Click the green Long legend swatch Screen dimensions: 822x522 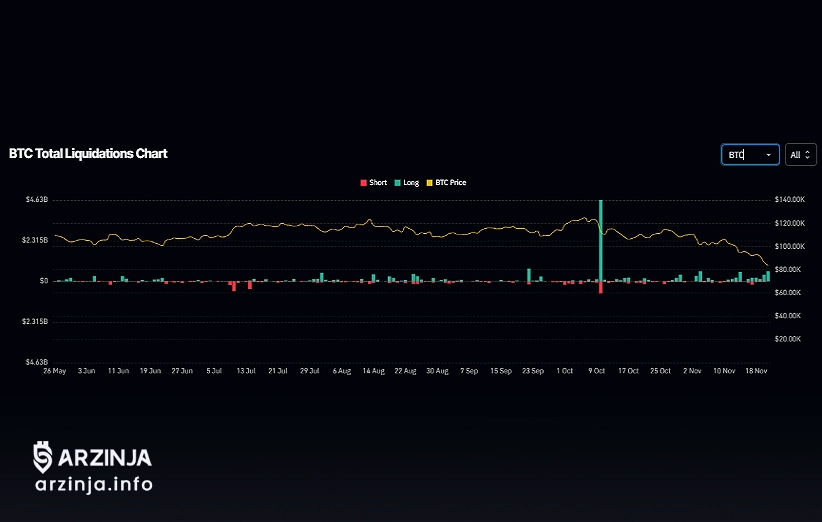pos(397,183)
